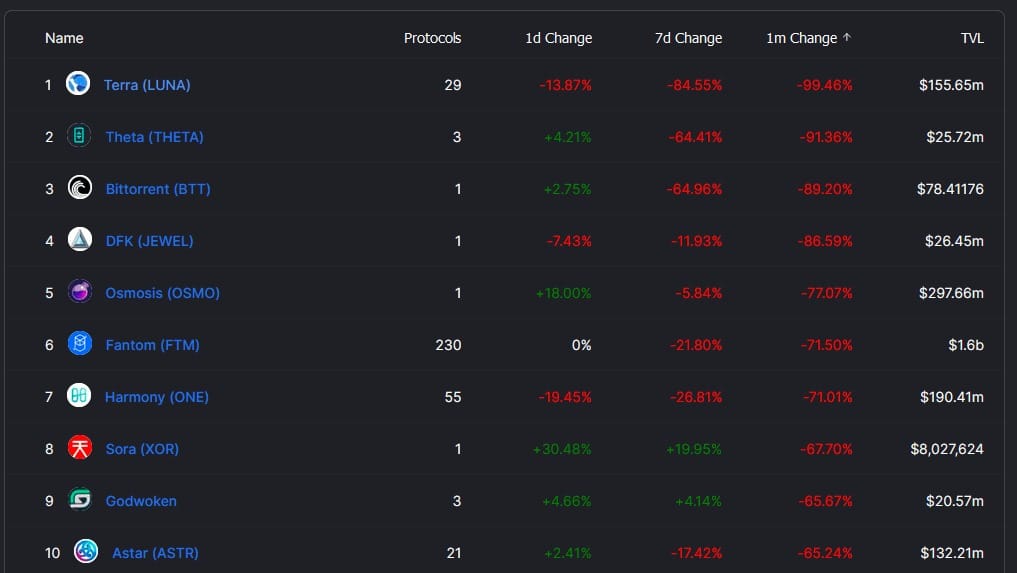Click the Terra (LUNA) chain logo
The height and width of the screenshot is (573, 1017).
coord(78,83)
